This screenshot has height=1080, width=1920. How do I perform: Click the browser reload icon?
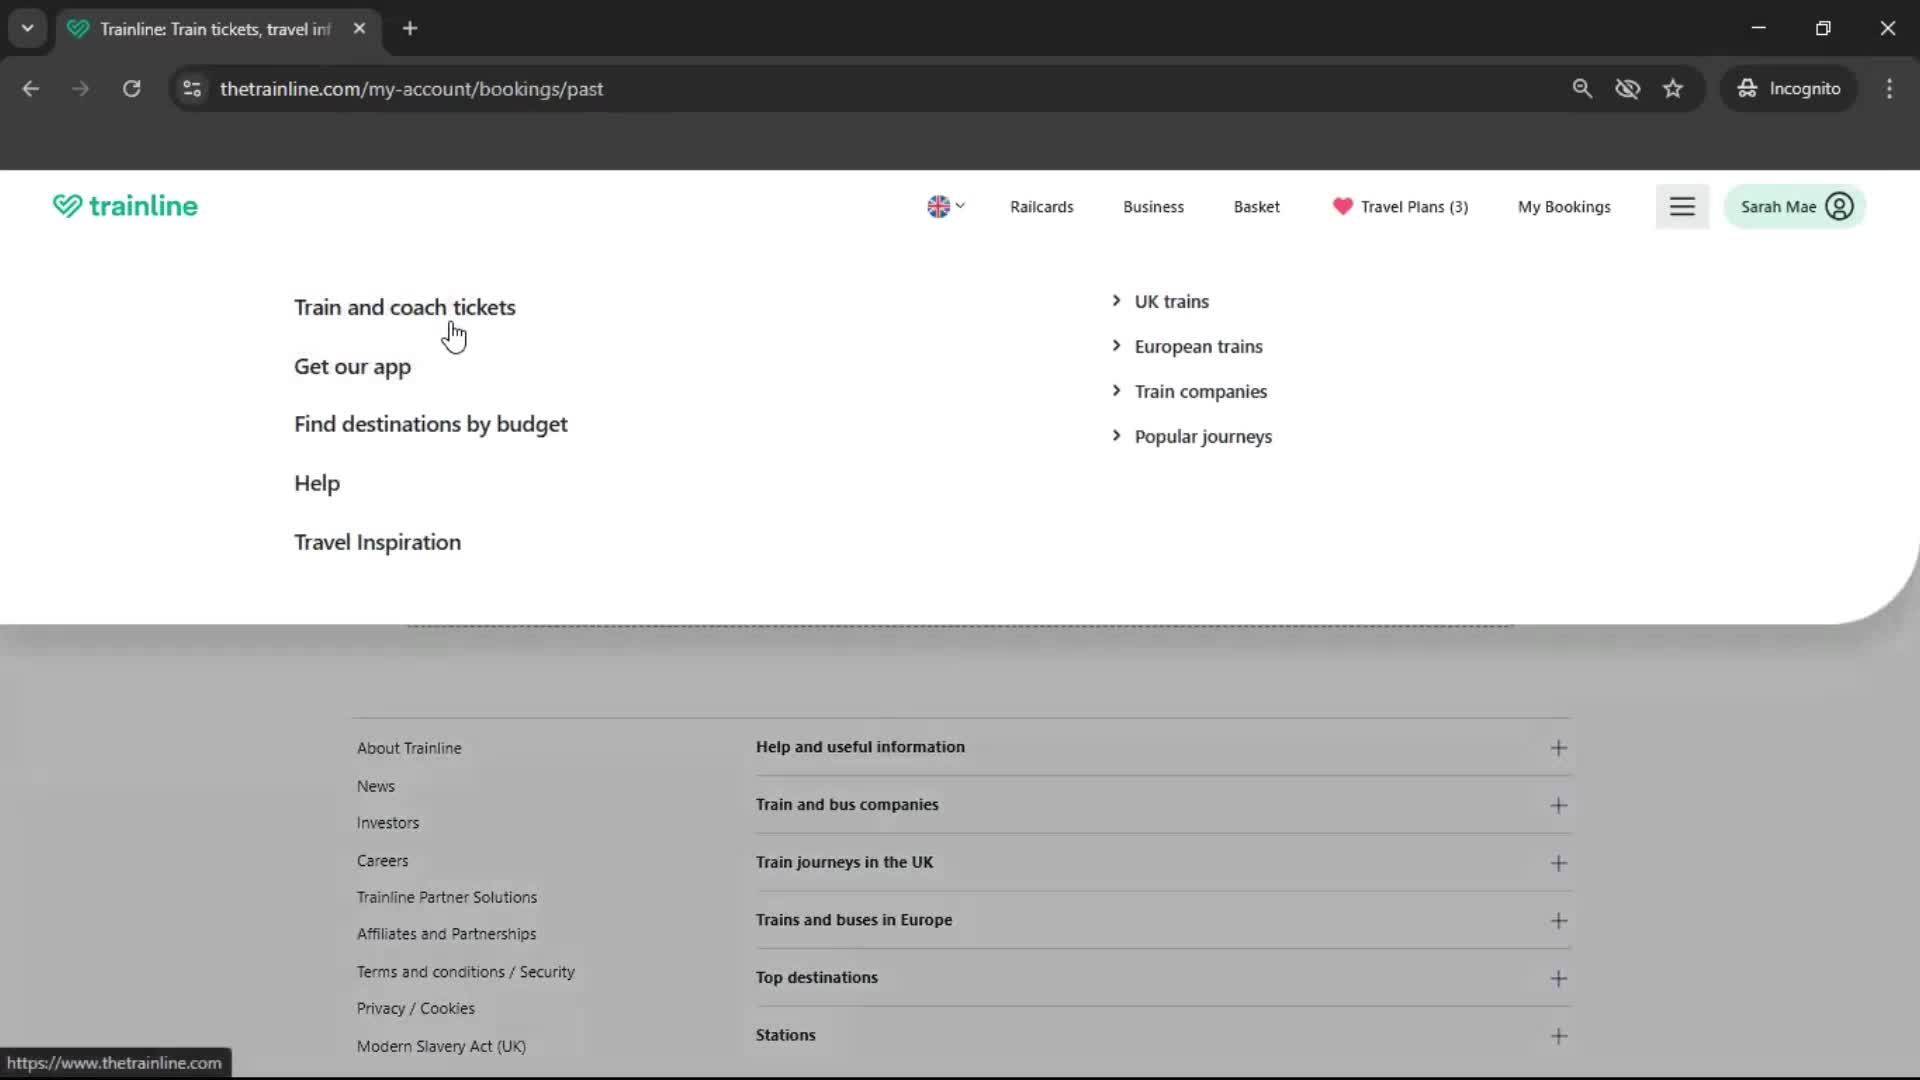point(131,88)
